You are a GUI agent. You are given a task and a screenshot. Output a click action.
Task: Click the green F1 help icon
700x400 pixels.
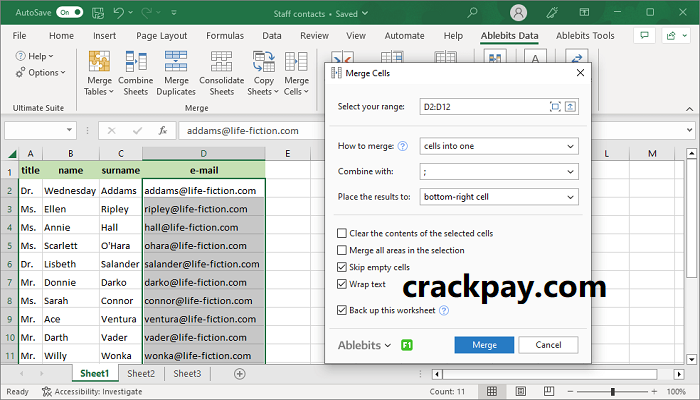407,345
